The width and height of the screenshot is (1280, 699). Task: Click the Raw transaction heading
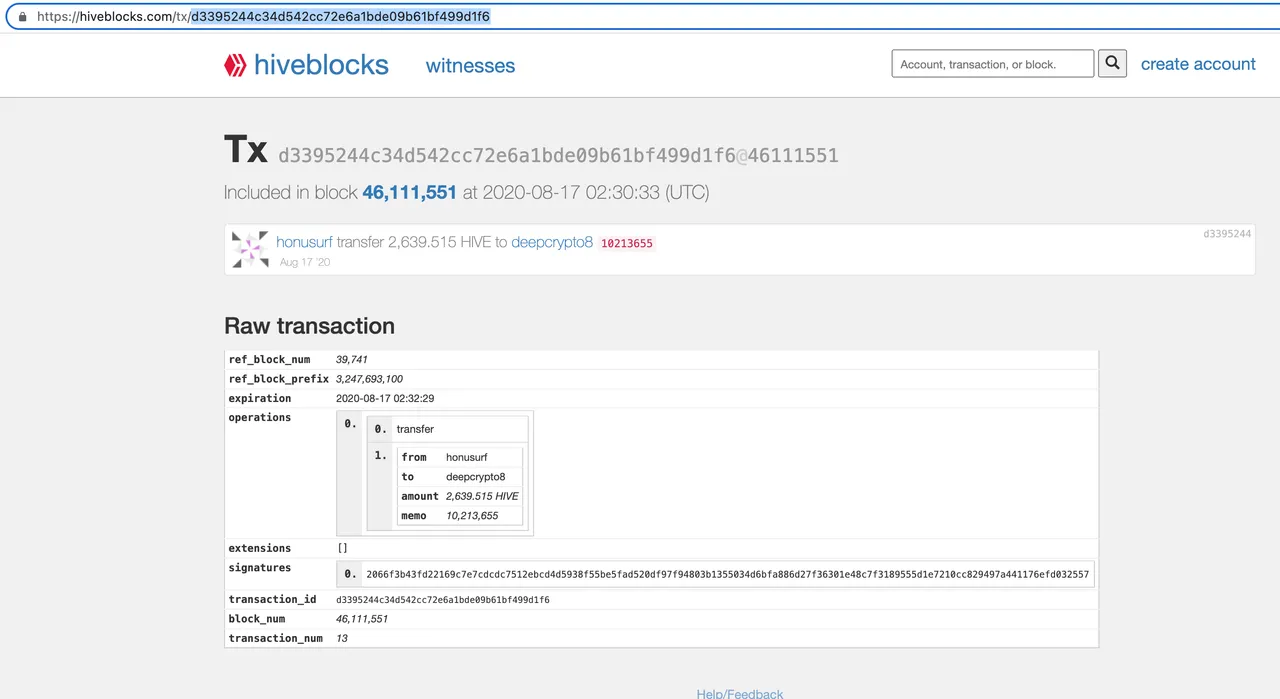pyautogui.click(x=309, y=326)
